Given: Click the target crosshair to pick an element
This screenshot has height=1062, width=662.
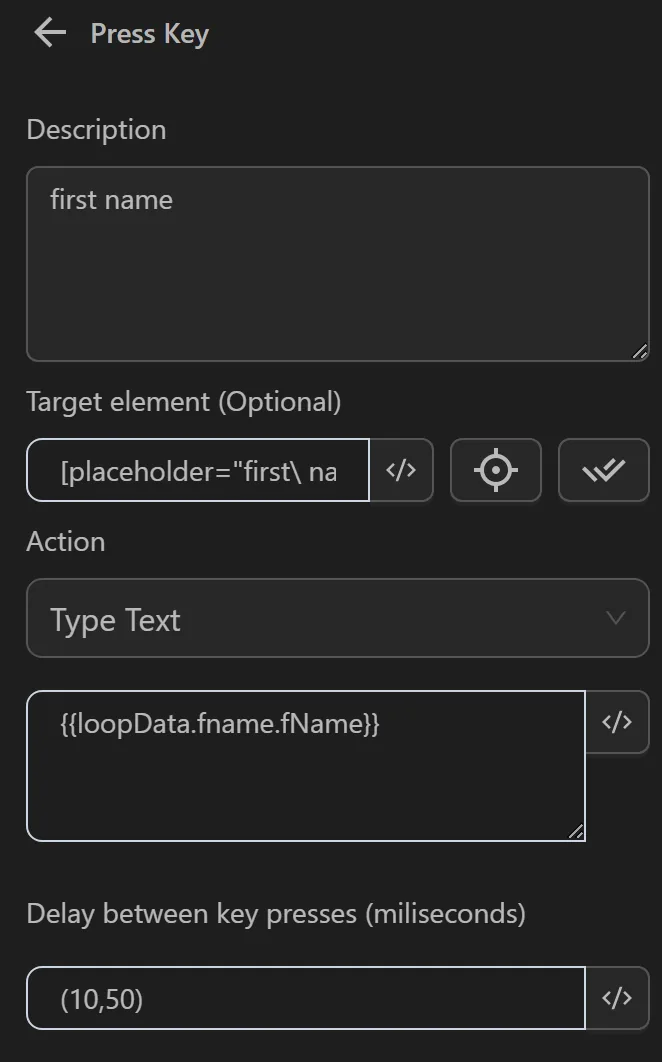Looking at the screenshot, I should coord(496,470).
